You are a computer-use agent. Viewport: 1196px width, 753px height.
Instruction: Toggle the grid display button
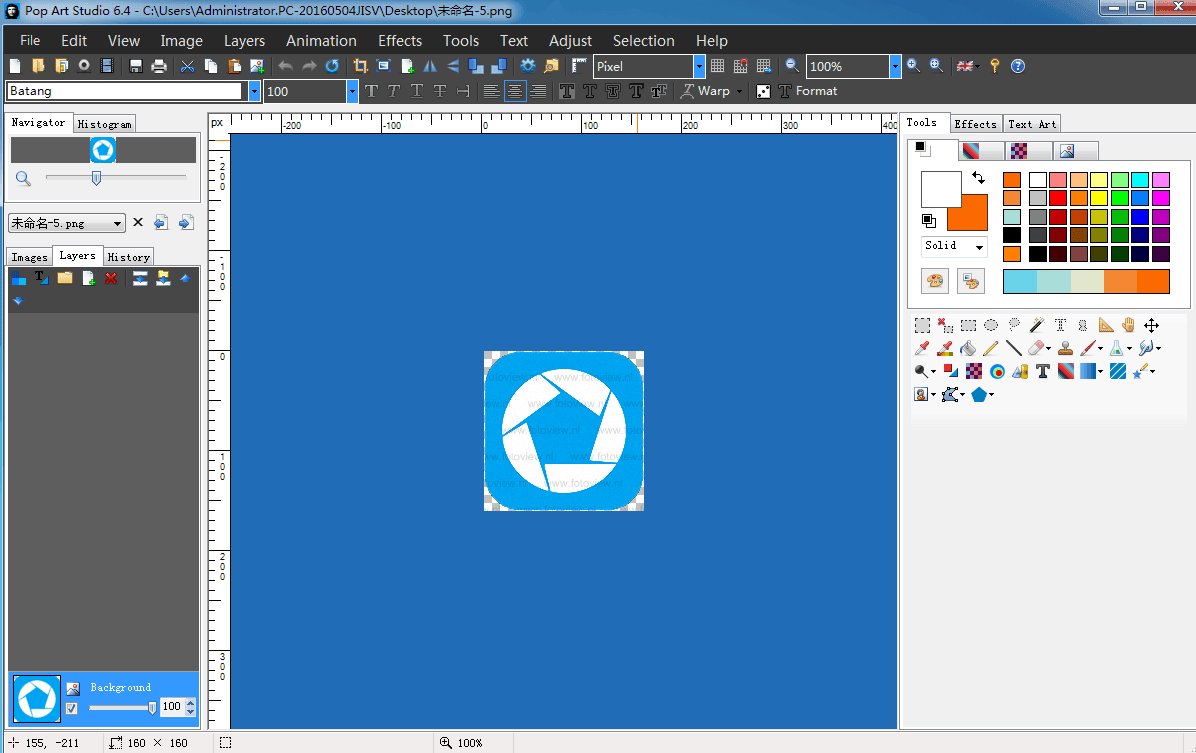click(x=717, y=66)
